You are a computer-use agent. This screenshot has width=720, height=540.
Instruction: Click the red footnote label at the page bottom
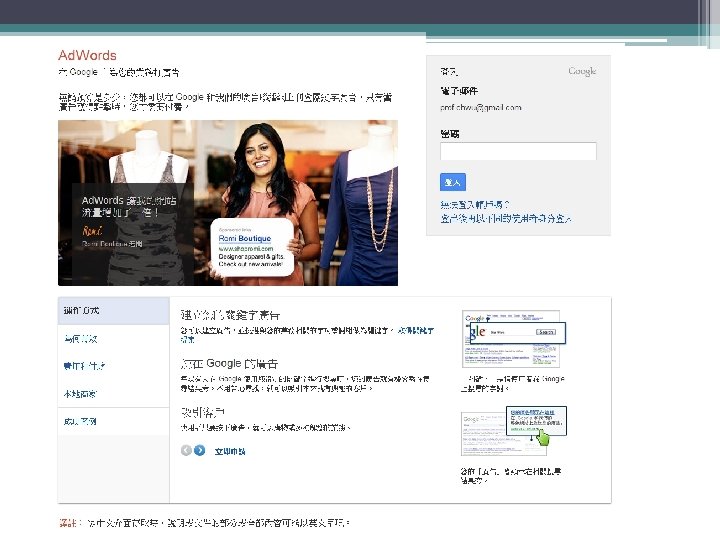[70, 523]
